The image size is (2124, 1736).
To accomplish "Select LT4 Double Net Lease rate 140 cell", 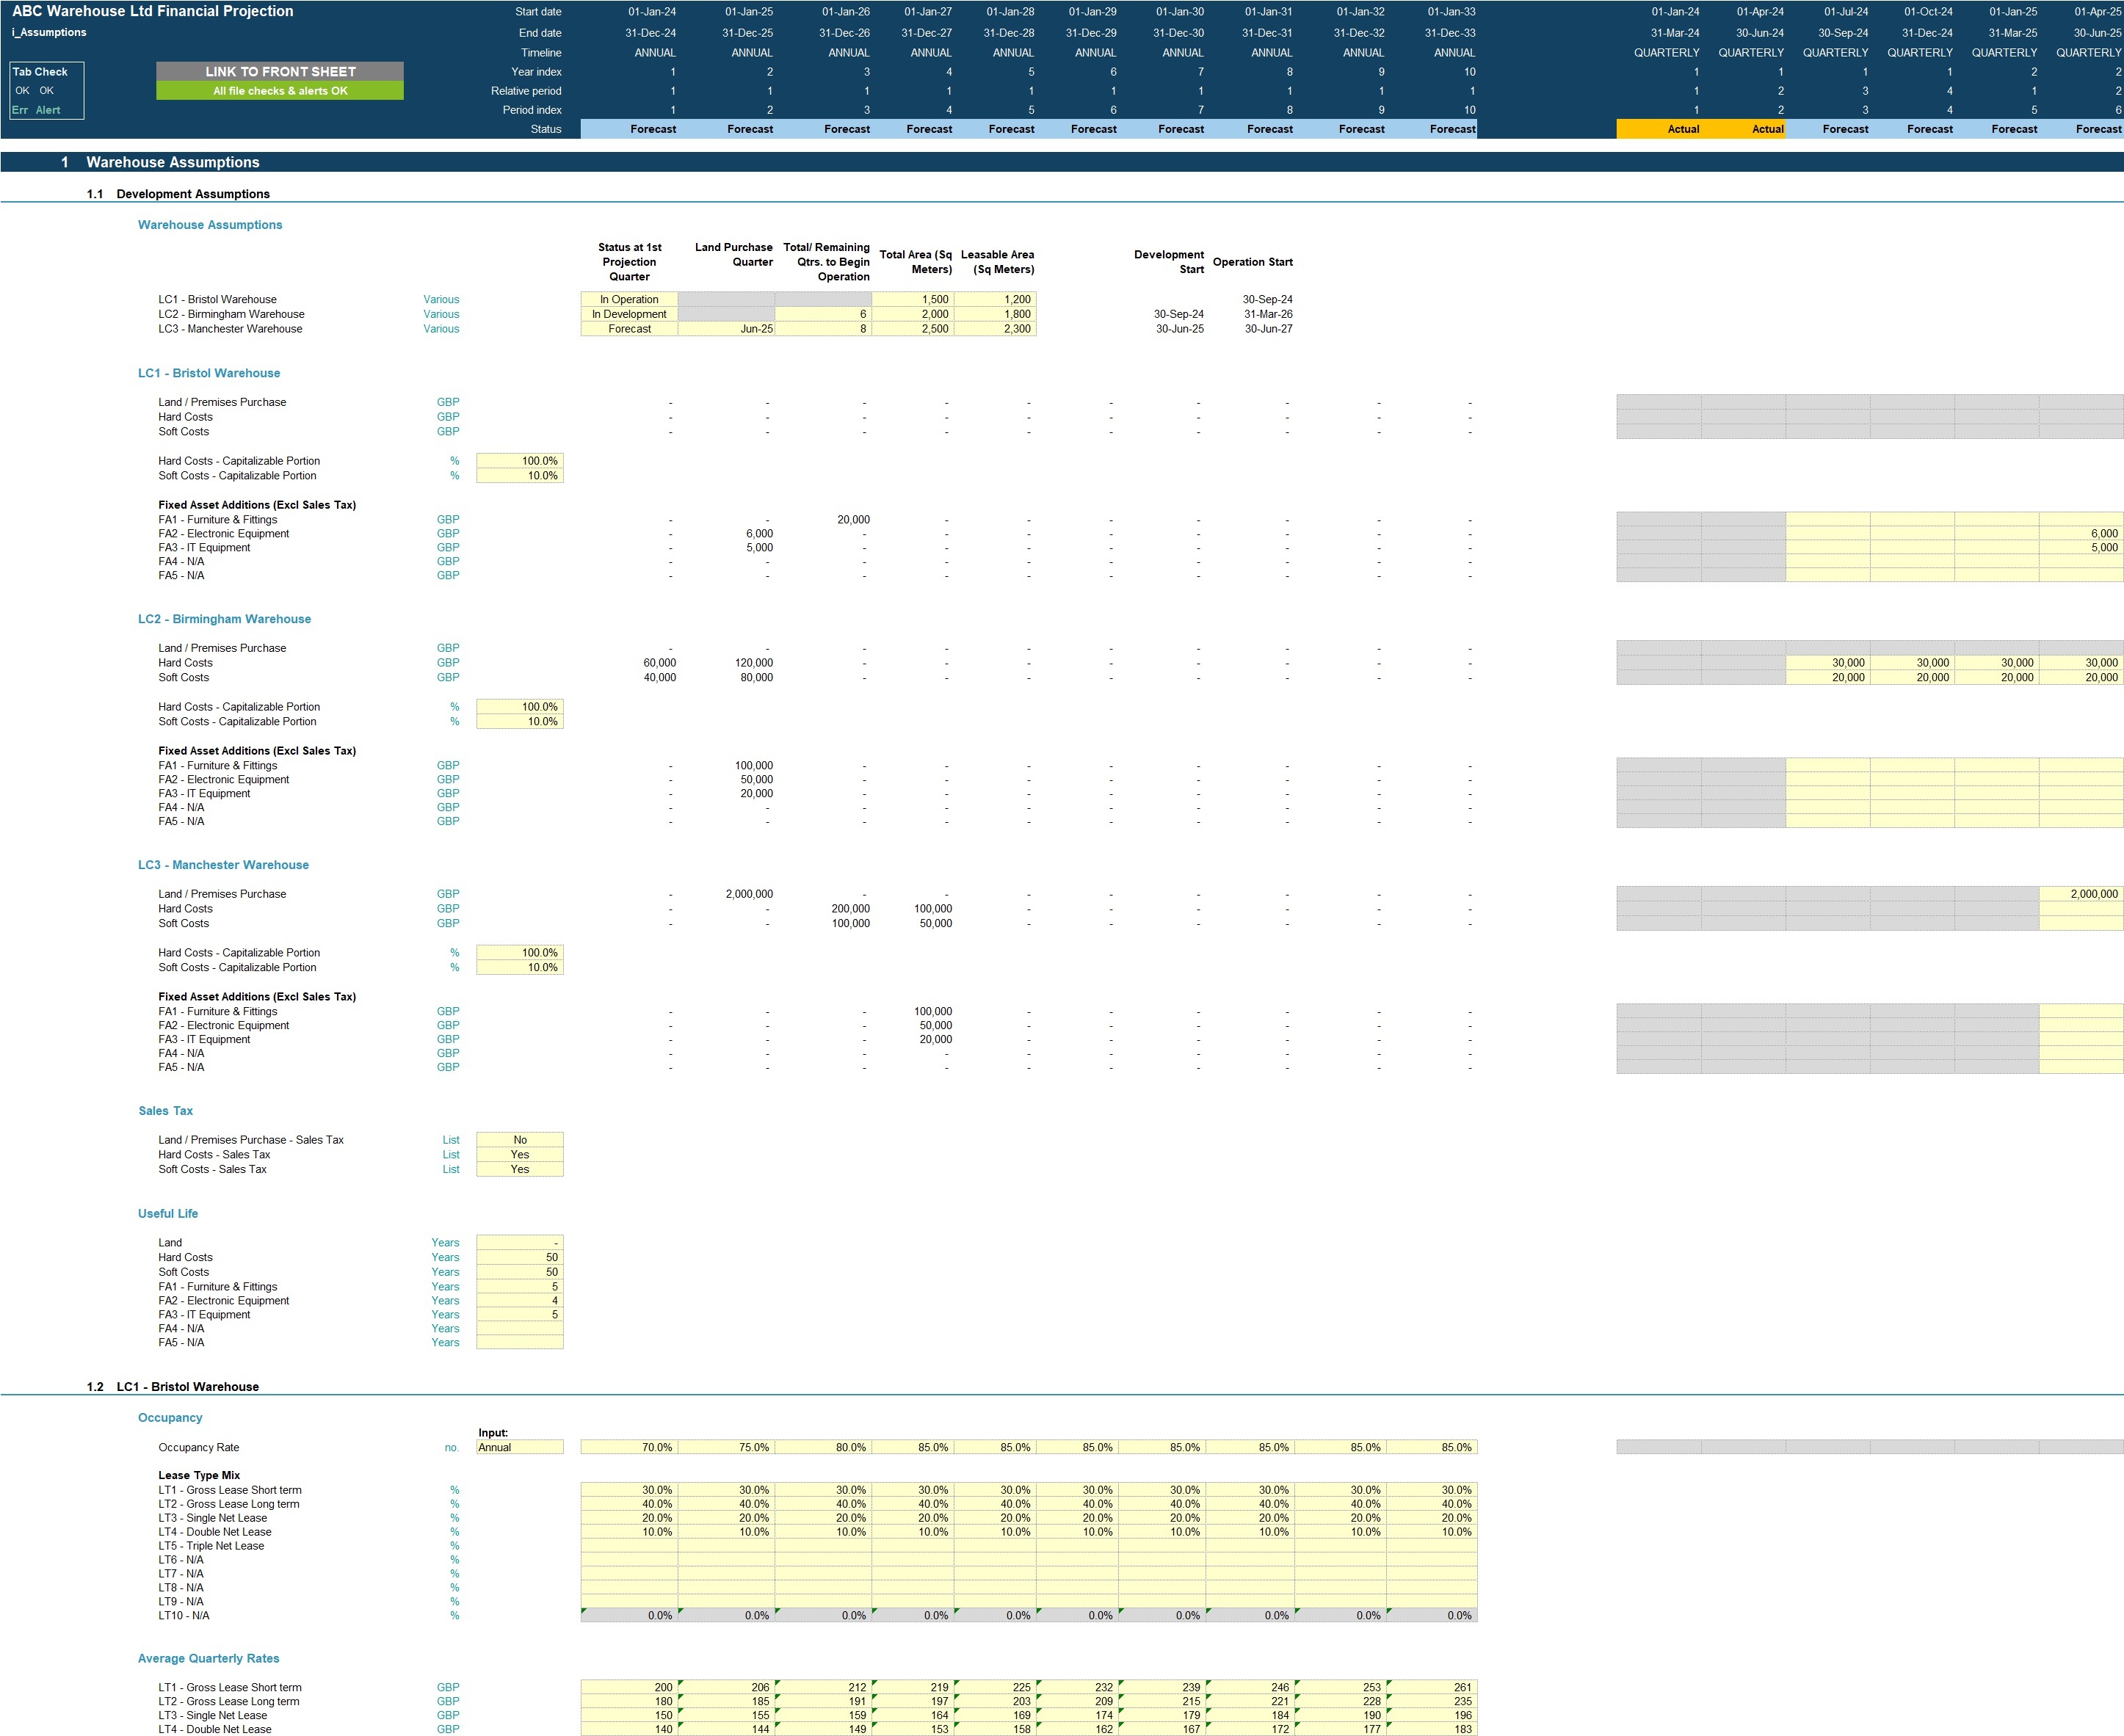I will (x=629, y=1729).
